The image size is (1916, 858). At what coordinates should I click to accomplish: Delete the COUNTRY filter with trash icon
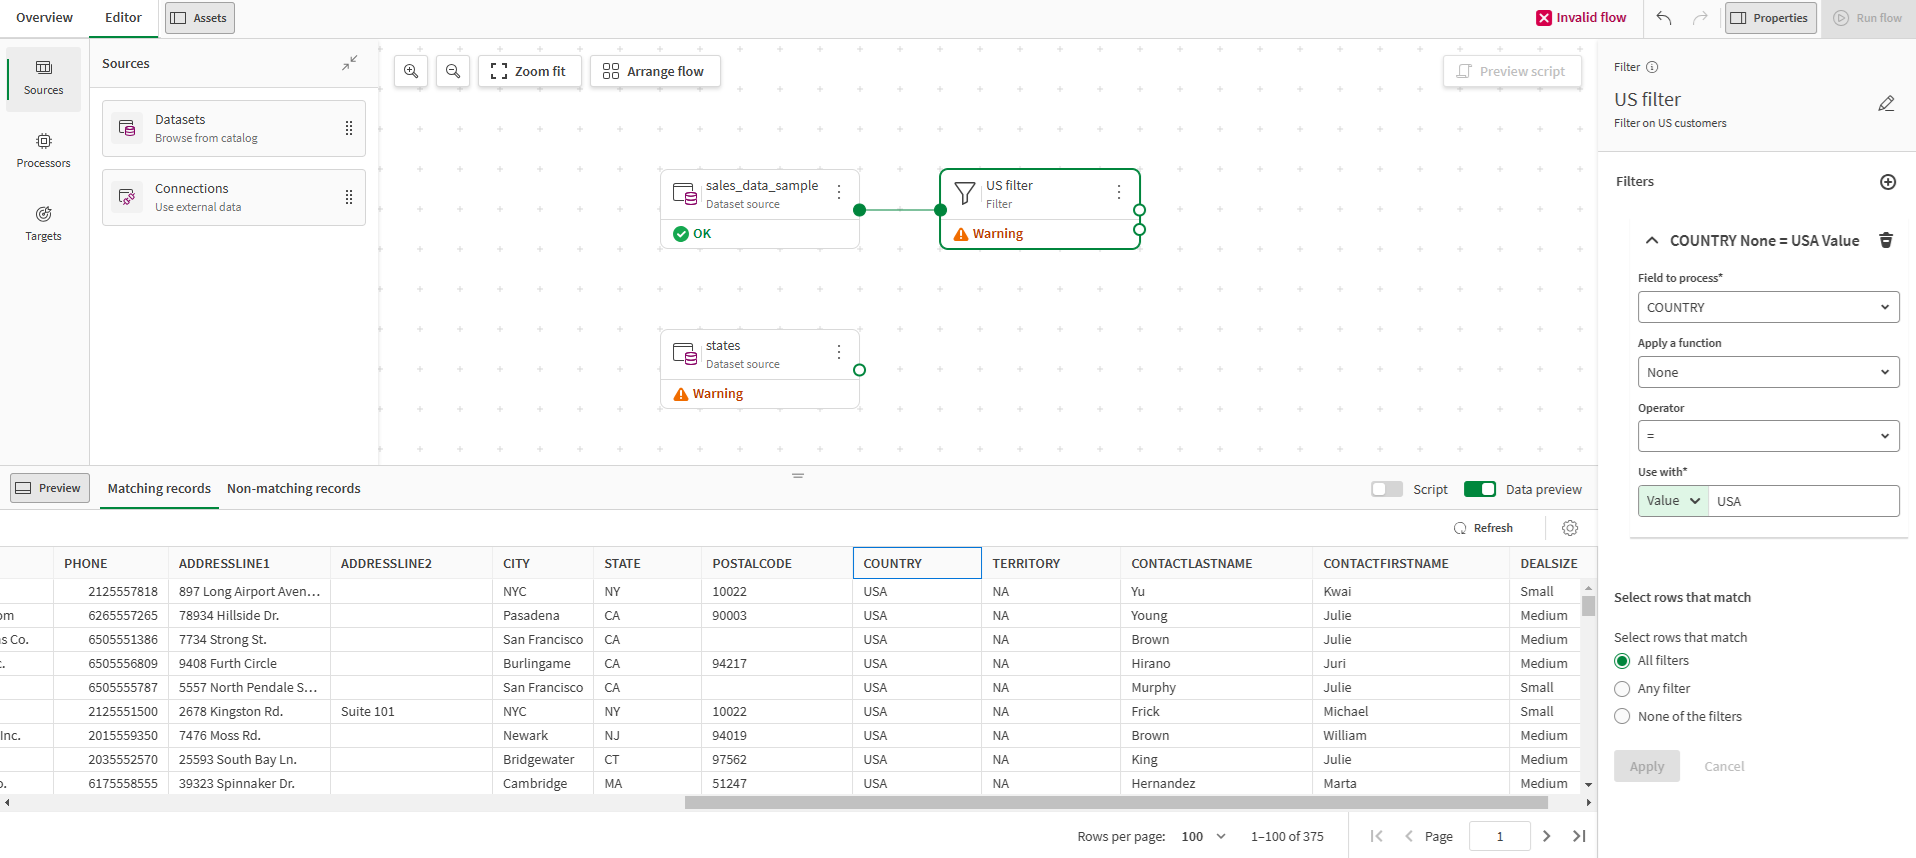[1886, 240]
